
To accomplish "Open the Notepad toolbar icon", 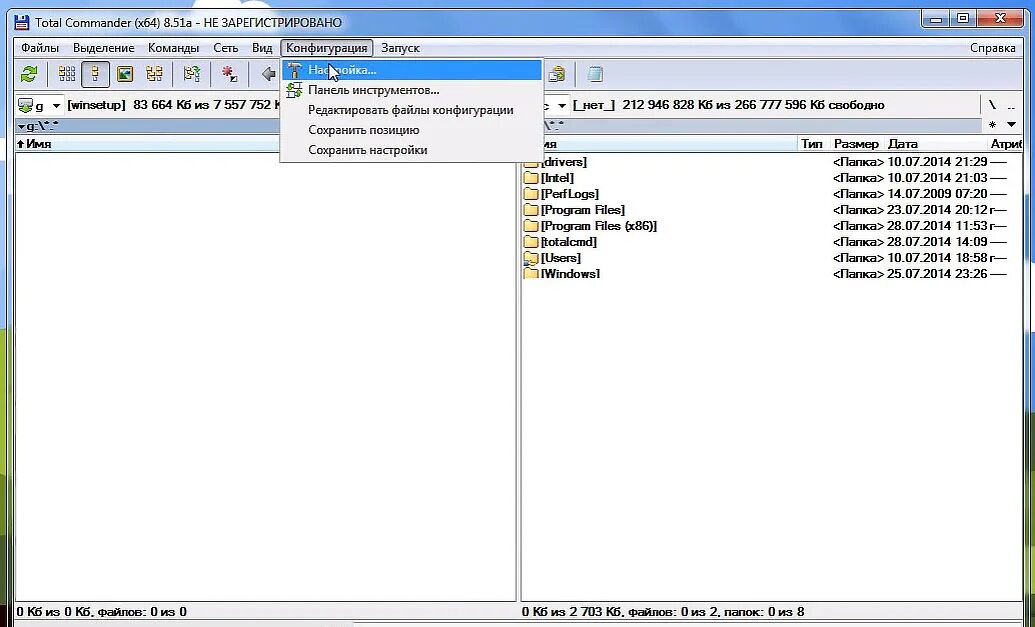I will pyautogui.click(x=595, y=74).
